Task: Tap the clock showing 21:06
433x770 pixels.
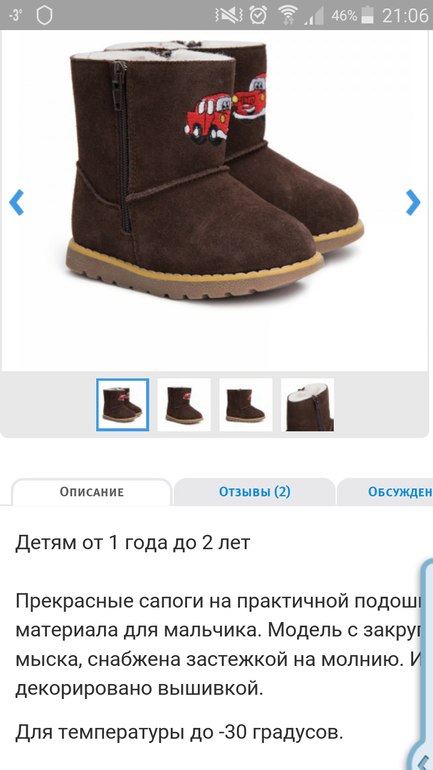Action: (x=405, y=15)
